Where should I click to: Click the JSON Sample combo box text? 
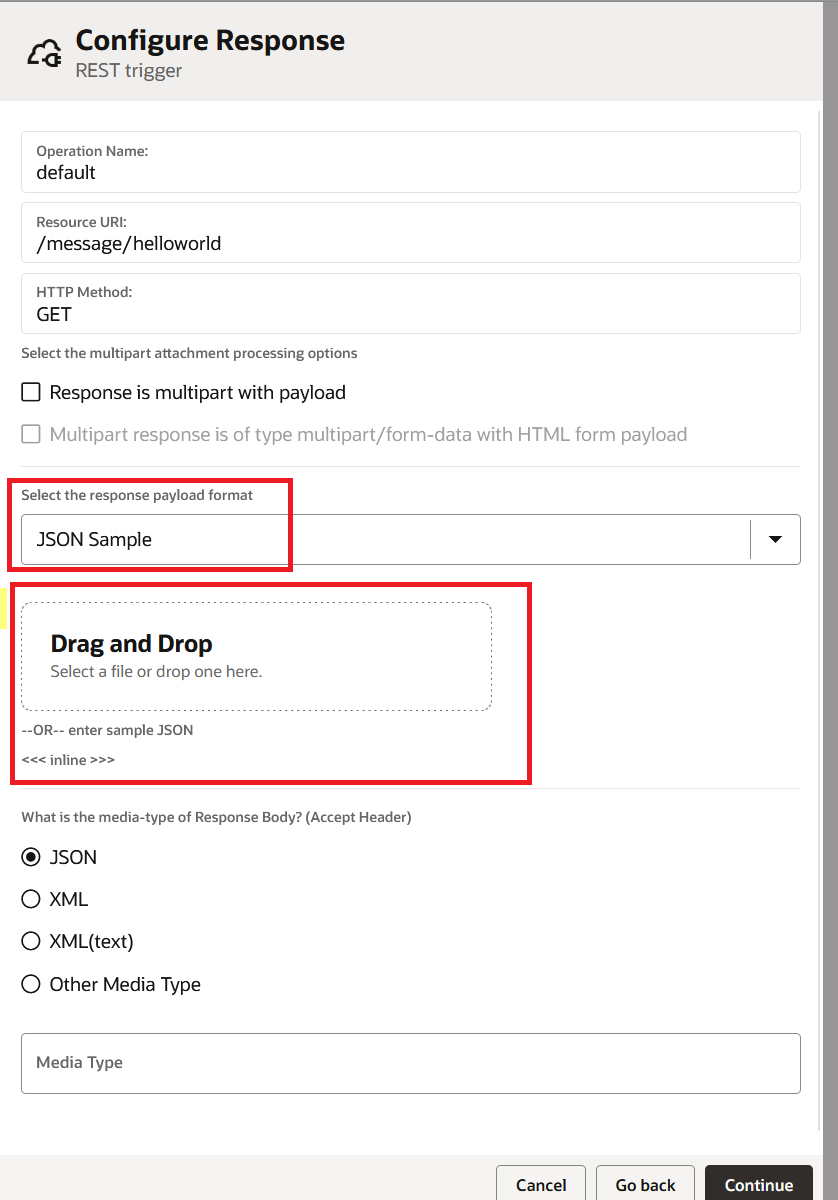click(x=94, y=540)
